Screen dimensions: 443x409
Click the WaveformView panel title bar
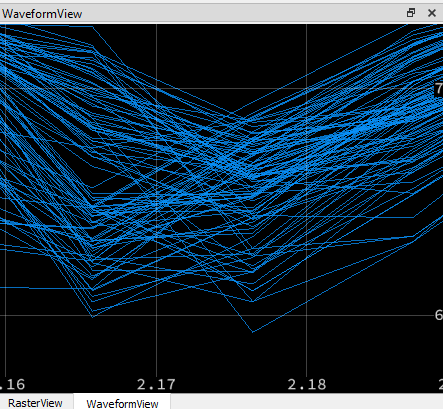coord(221,14)
